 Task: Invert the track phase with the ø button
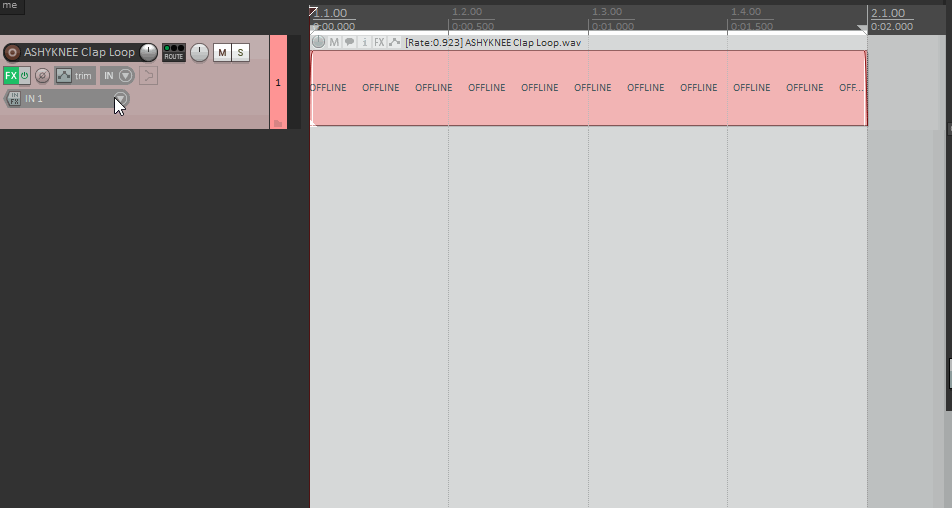pyautogui.click(x=42, y=76)
